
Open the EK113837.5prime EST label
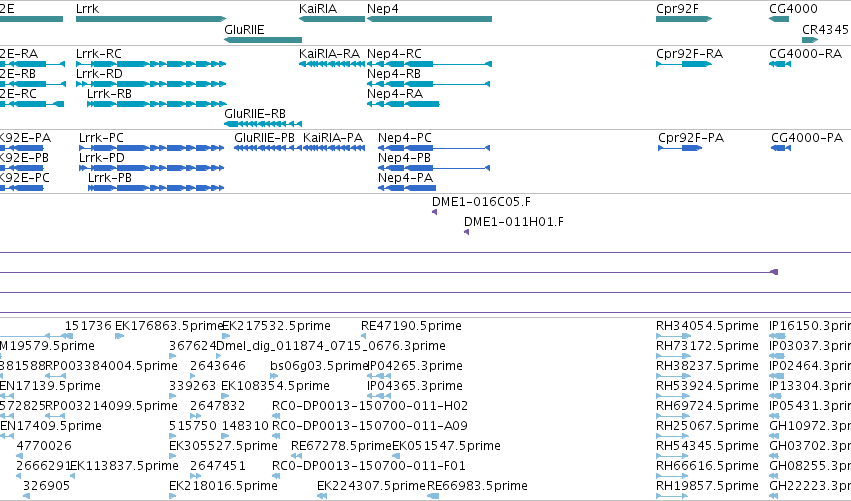tap(124, 466)
